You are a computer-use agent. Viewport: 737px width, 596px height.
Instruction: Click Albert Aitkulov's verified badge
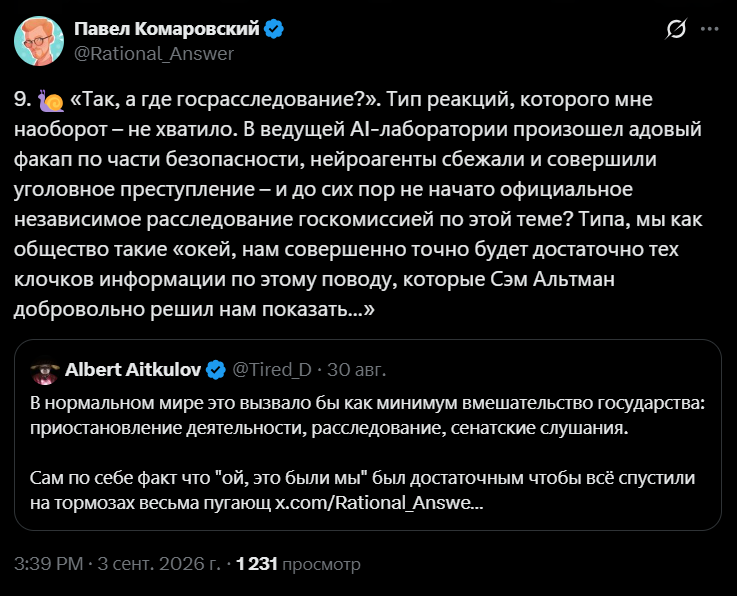point(216,370)
